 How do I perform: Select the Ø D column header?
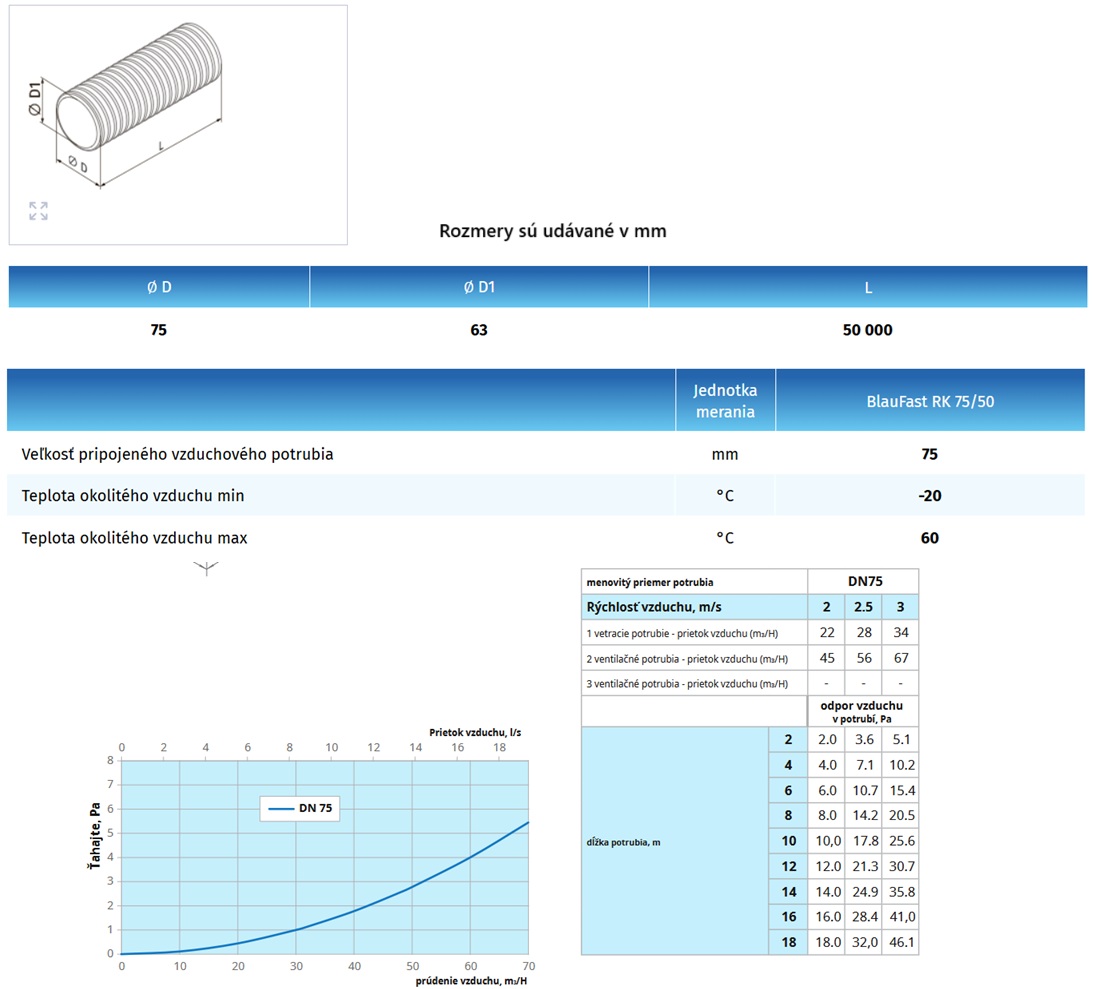(x=159, y=287)
